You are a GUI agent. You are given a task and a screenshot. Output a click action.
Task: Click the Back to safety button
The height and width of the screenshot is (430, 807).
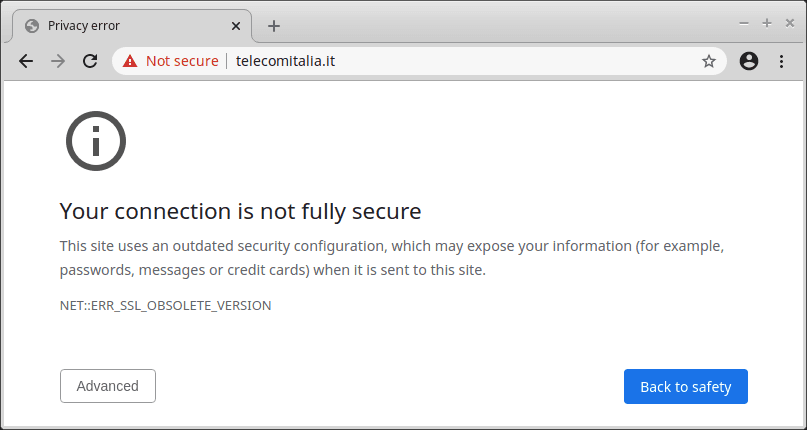686,386
